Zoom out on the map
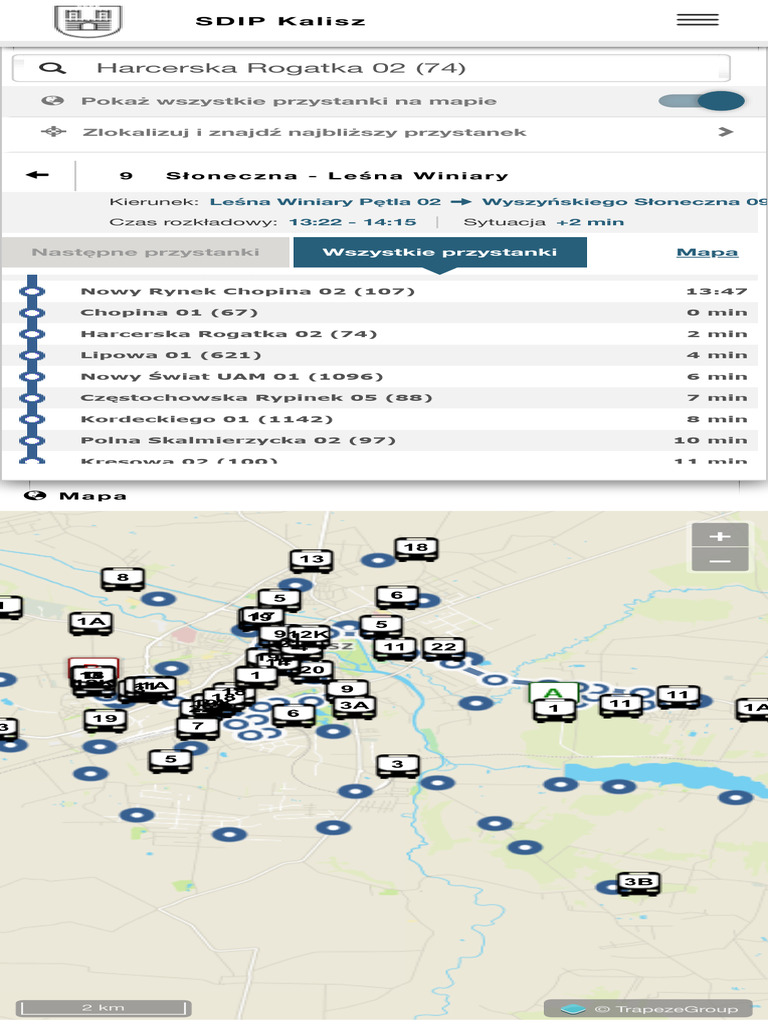This screenshot has height=1024, width=768. click(x=720, y=560)
